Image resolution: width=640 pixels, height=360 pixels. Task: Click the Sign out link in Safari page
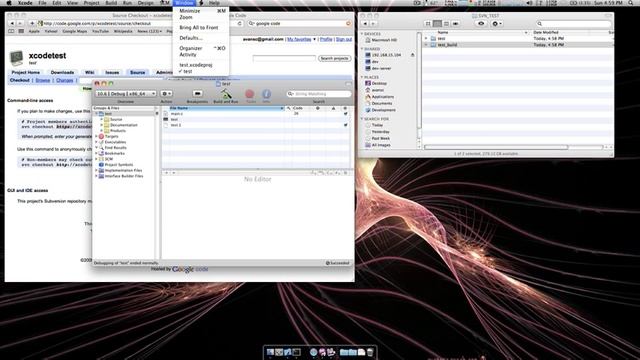click(x=344, y=39)
